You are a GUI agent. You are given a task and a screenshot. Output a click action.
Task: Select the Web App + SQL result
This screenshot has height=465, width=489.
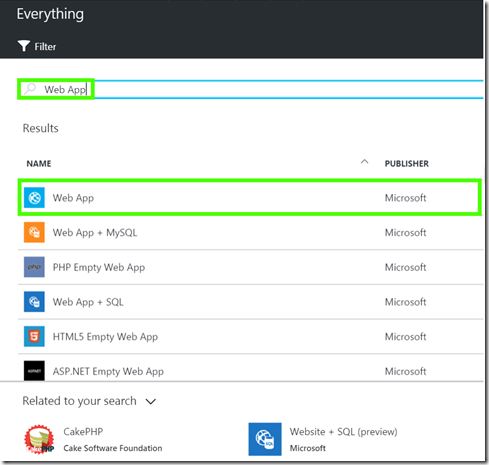88,302
